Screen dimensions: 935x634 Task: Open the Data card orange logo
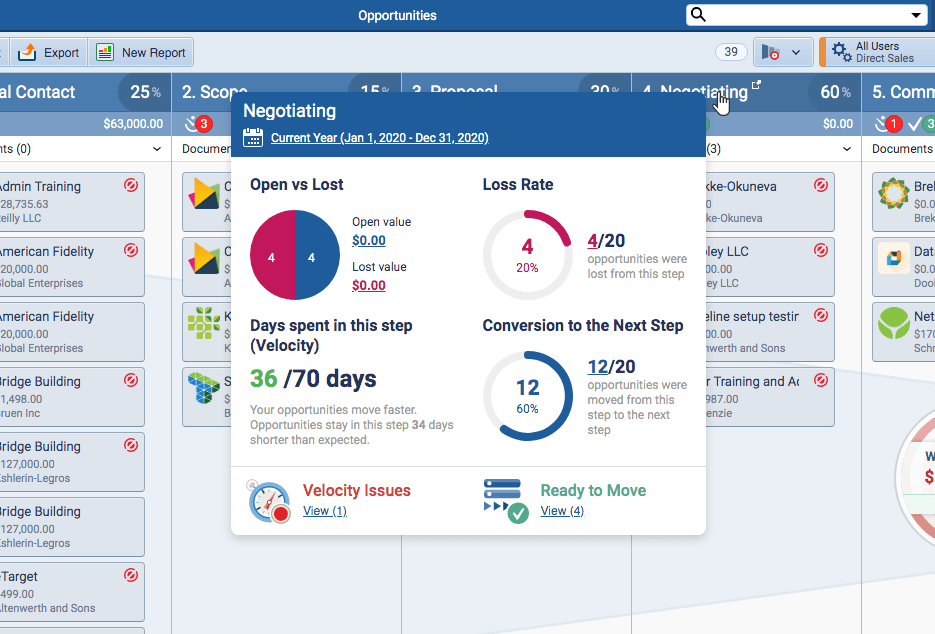pyautogui.click(x=893, y=258)
